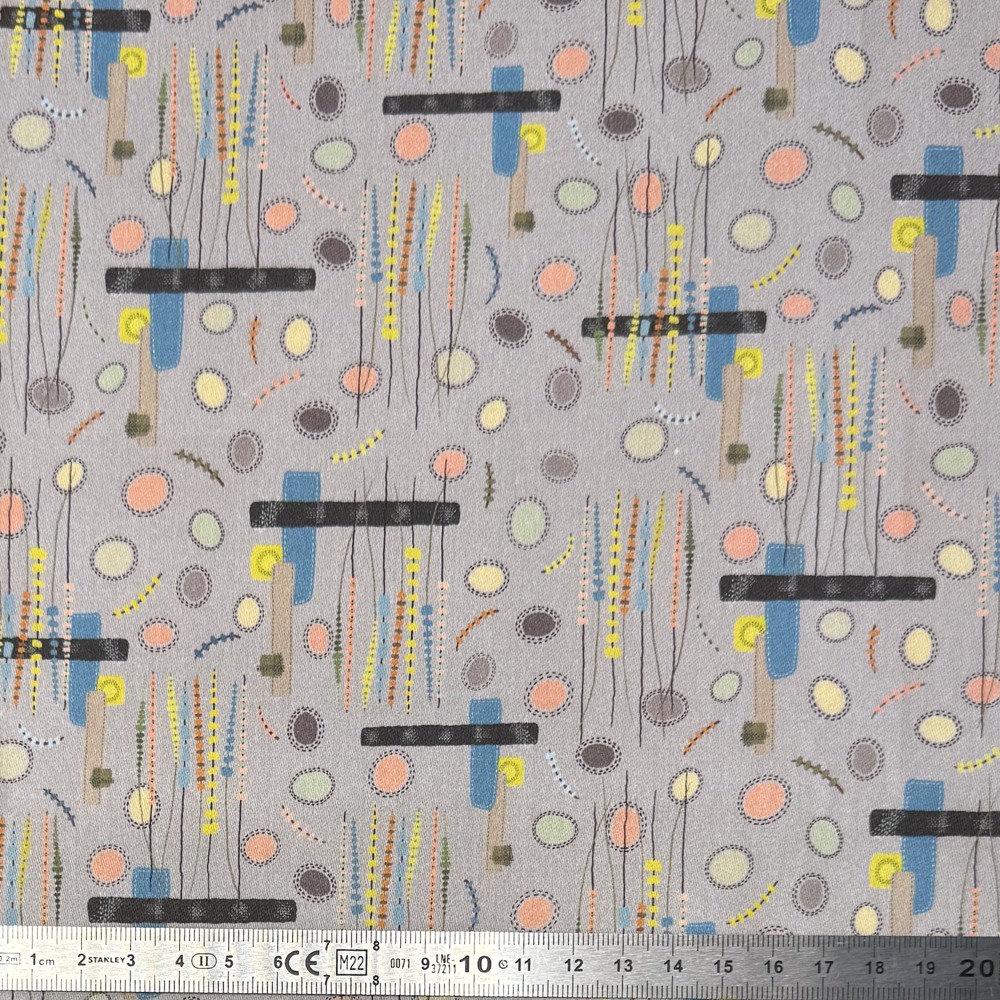Click the number 13 on the ruler
This screenshot has height=1000, width=1000.
coord(623,966)
